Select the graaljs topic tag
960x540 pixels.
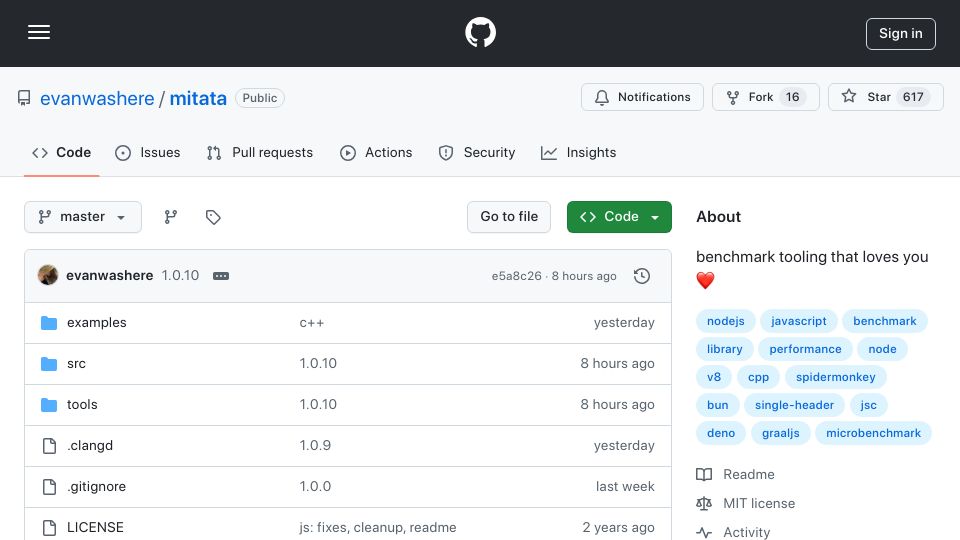[x=781, y=433]
